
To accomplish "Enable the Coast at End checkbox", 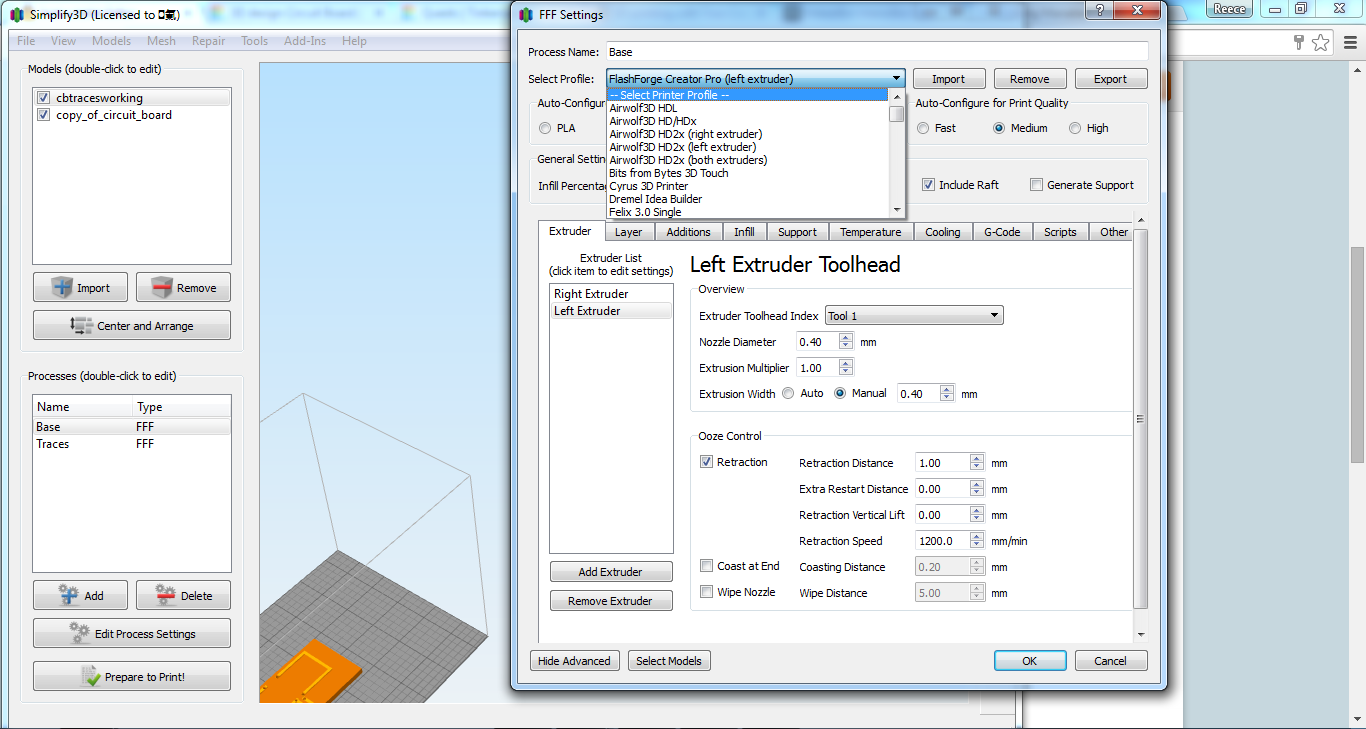I will tap(707, 566).
